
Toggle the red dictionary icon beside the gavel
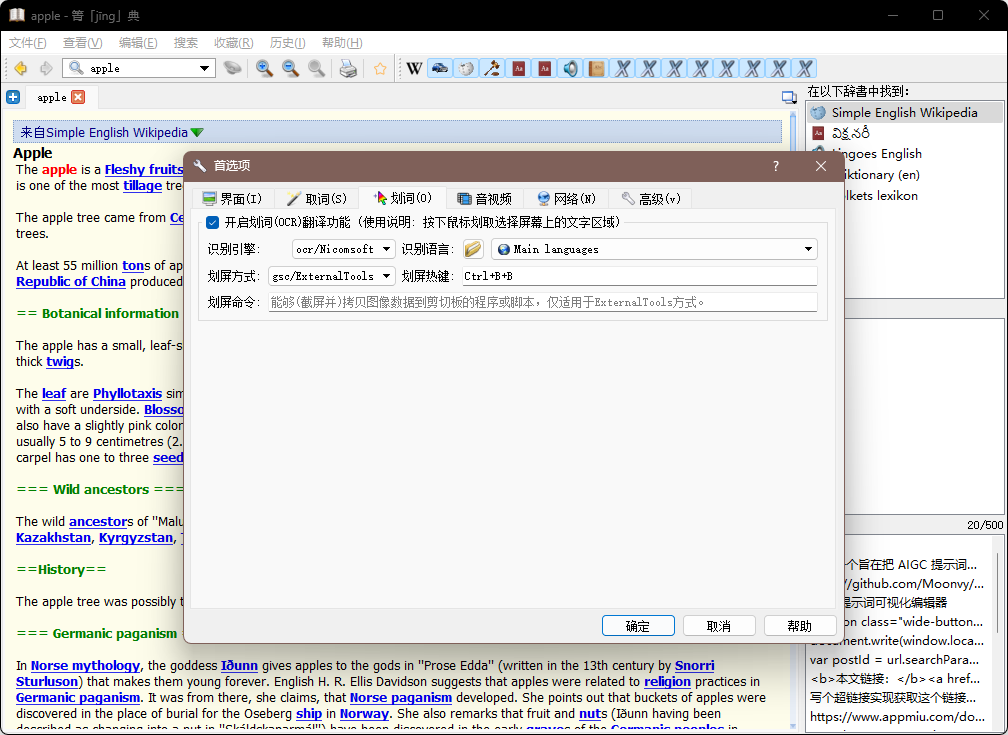[518, 68]
